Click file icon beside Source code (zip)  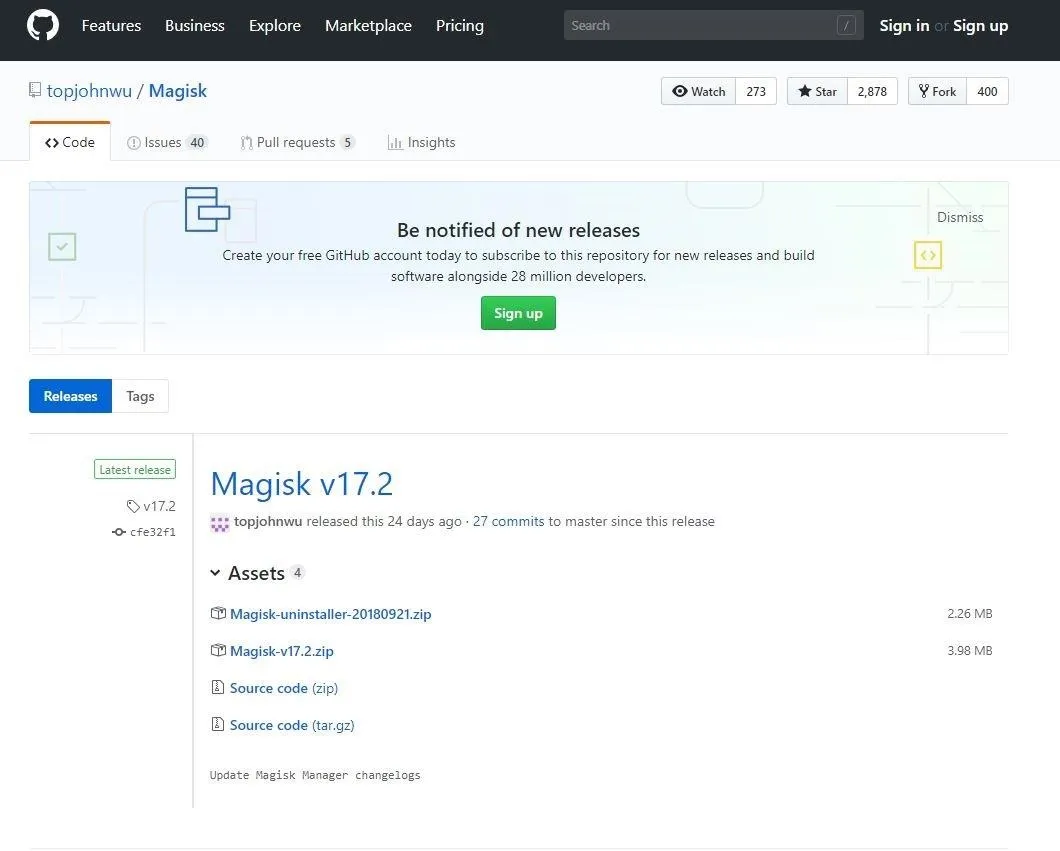[x=218, y=687]
